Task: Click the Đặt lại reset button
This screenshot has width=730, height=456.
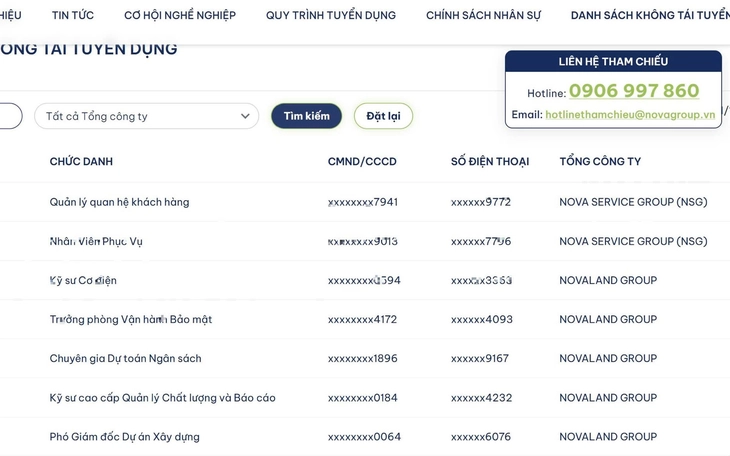Action: [383, 116]
